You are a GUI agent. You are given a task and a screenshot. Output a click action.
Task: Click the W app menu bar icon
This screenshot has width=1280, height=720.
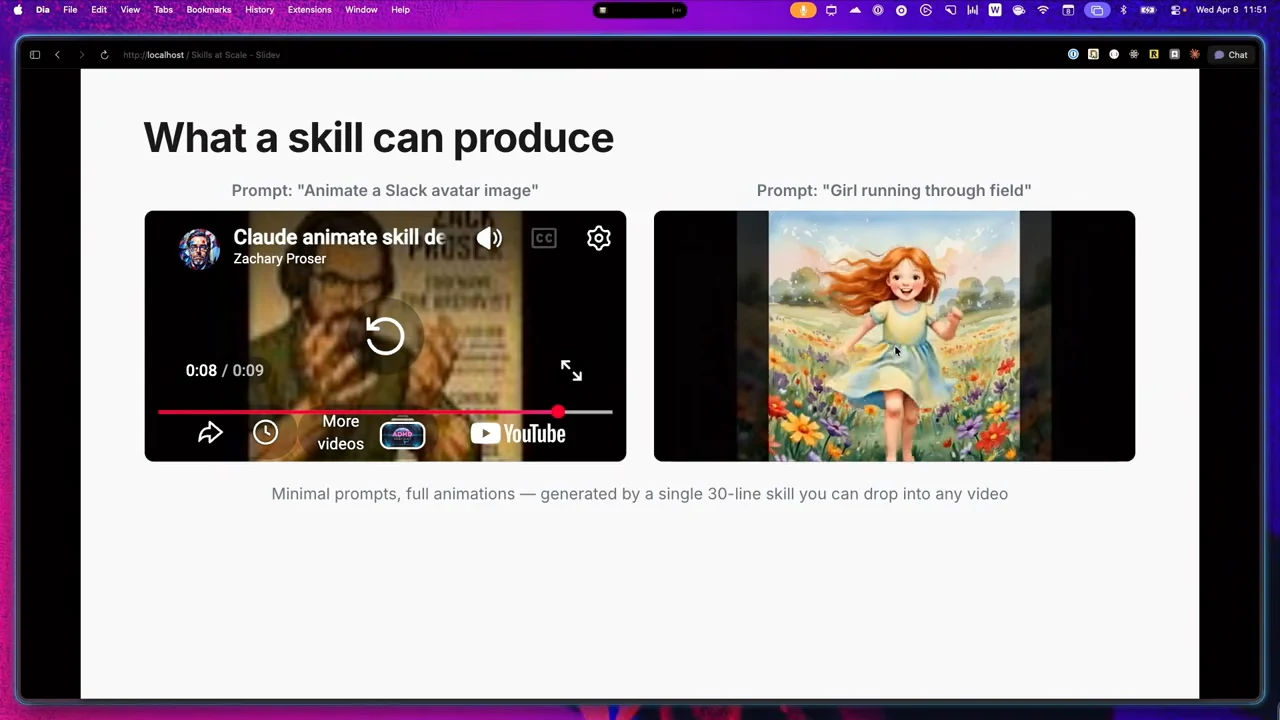pyautogui.click(x=995, y=10)
